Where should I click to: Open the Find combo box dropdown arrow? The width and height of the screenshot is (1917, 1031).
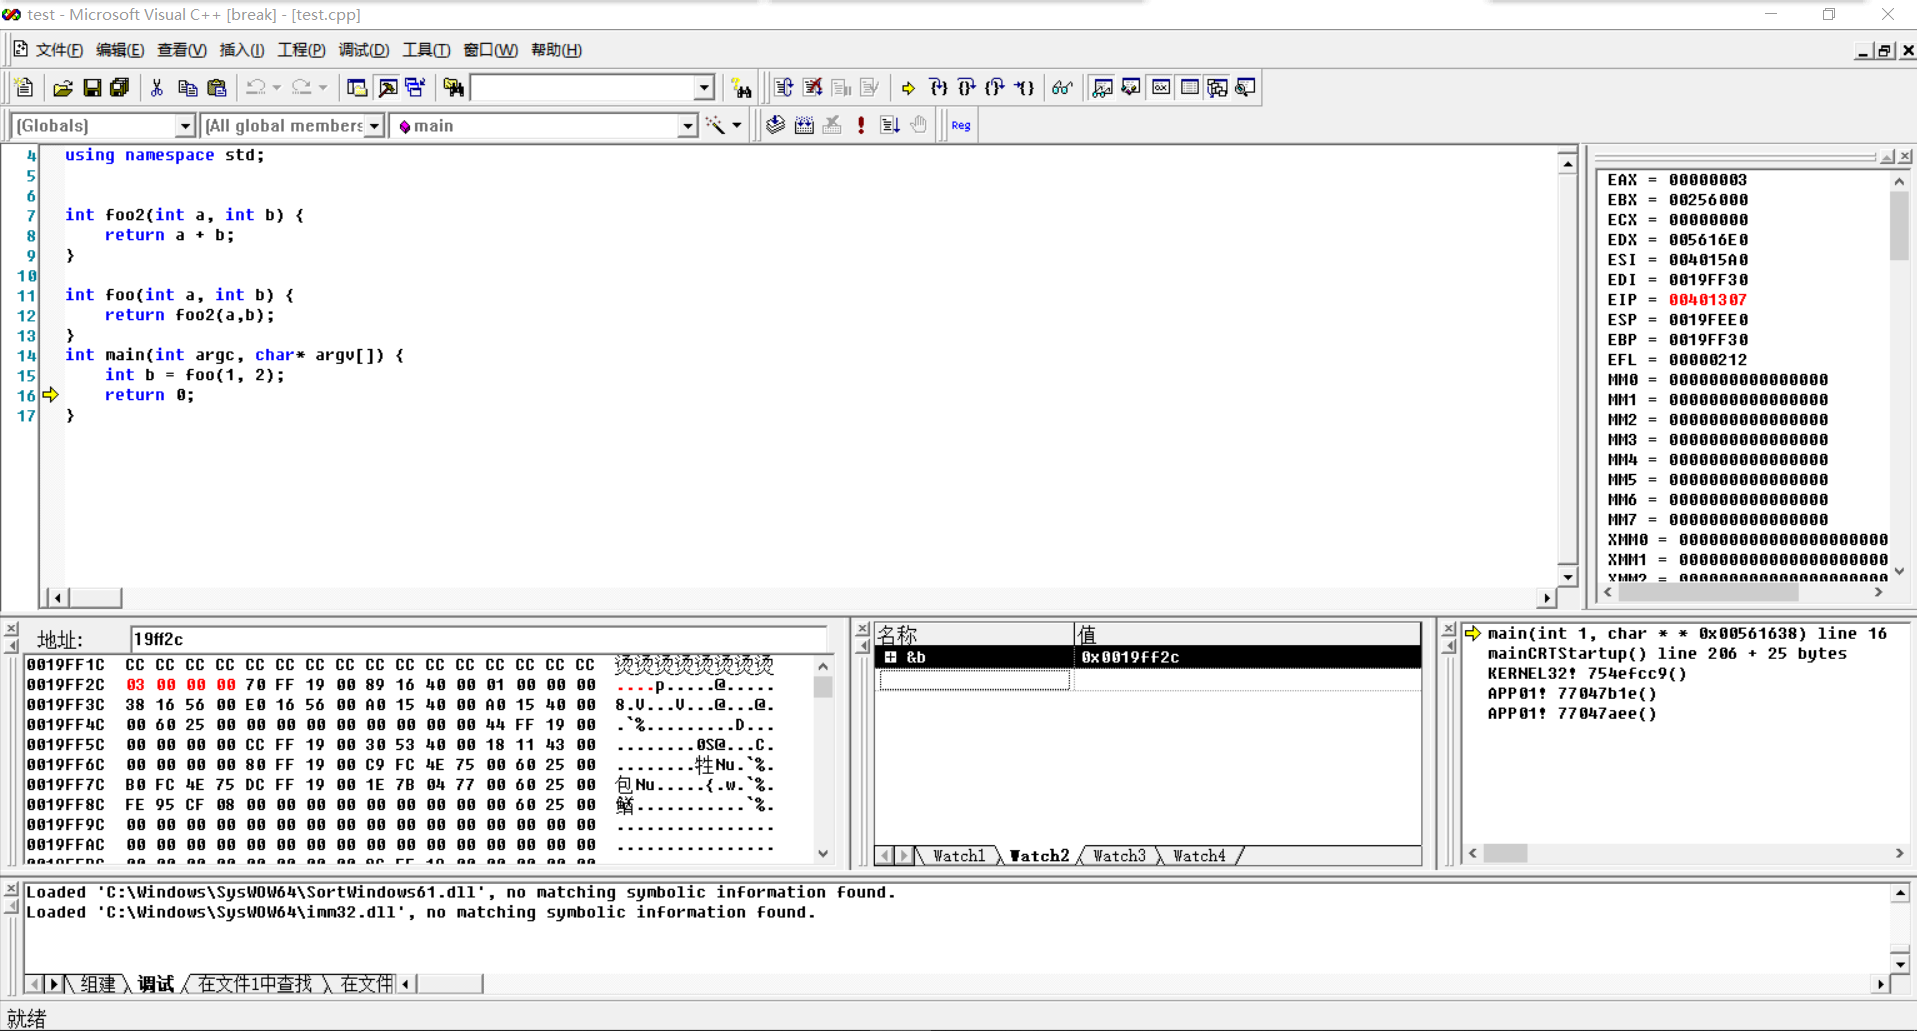704,88
